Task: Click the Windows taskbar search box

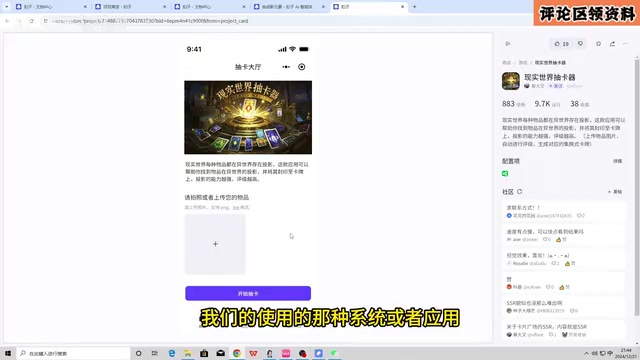Action: tap(73, 353)
